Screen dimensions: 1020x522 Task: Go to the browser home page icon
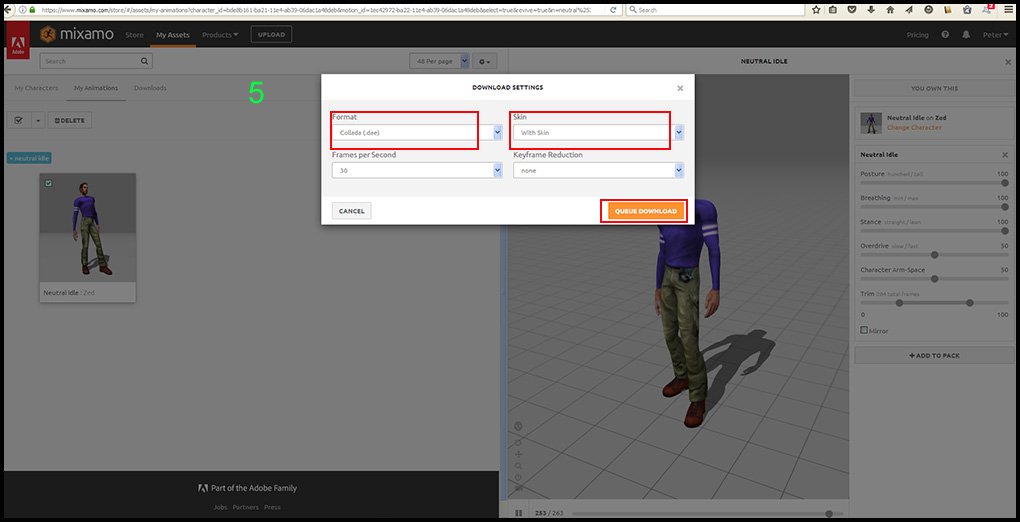click(x=890, y=10)
